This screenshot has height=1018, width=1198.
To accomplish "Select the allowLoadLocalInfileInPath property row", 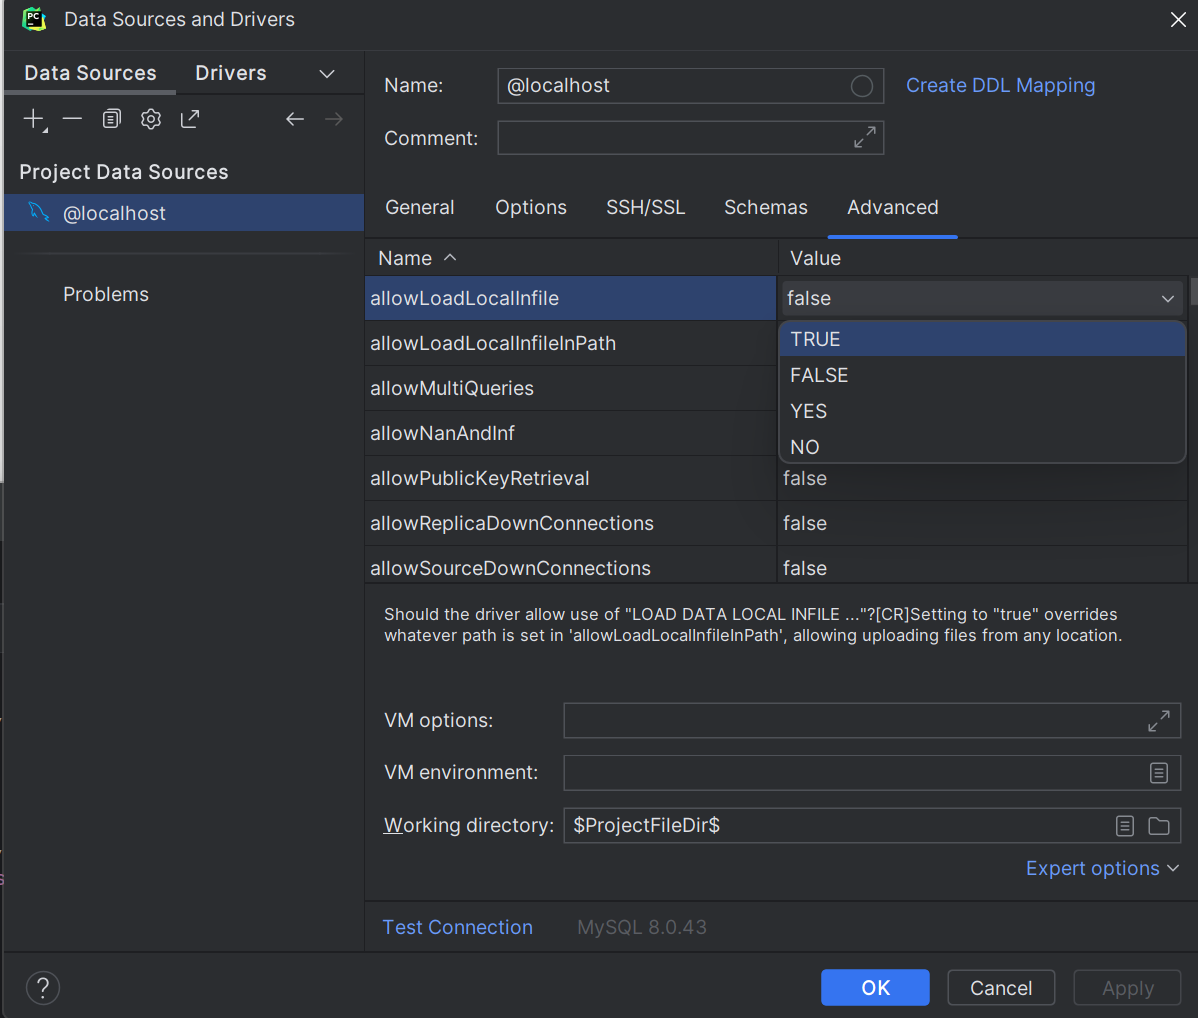I will (x=570, y=343).
